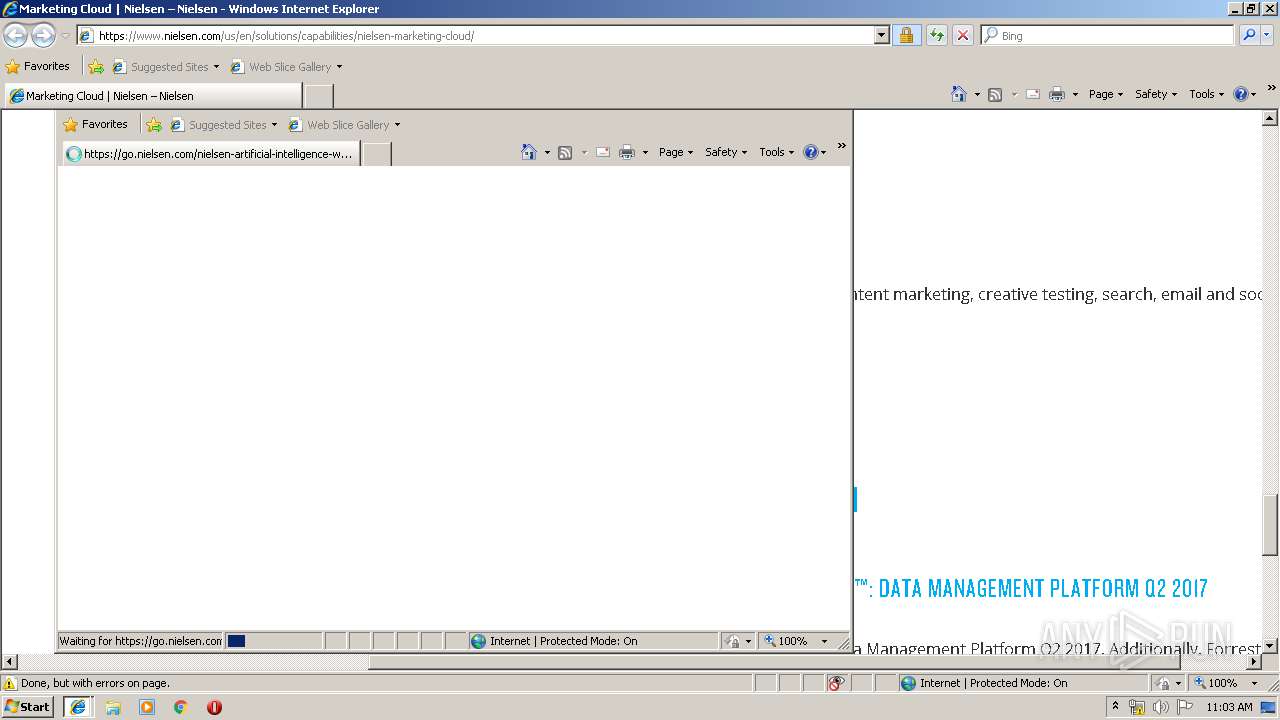Add to Favorites Bar icon in outer window
The height and width of the screenshot is (720, 1280).
point(96,67)
